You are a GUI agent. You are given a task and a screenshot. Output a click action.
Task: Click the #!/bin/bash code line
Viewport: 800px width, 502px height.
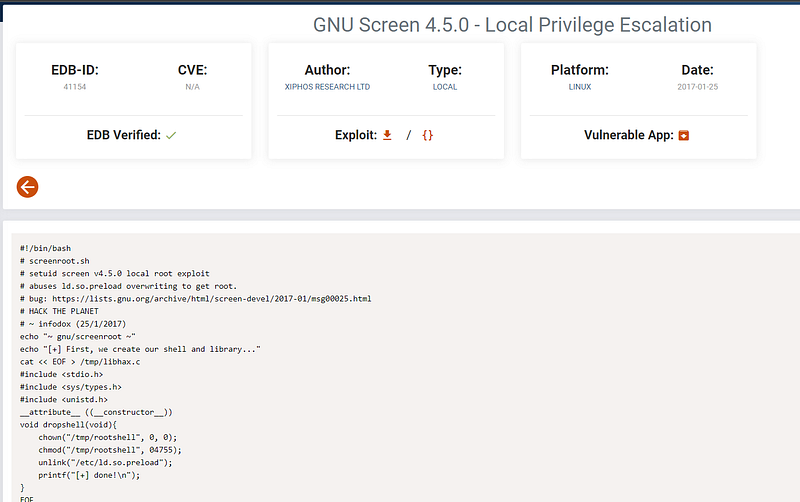(x=45, y=248)
